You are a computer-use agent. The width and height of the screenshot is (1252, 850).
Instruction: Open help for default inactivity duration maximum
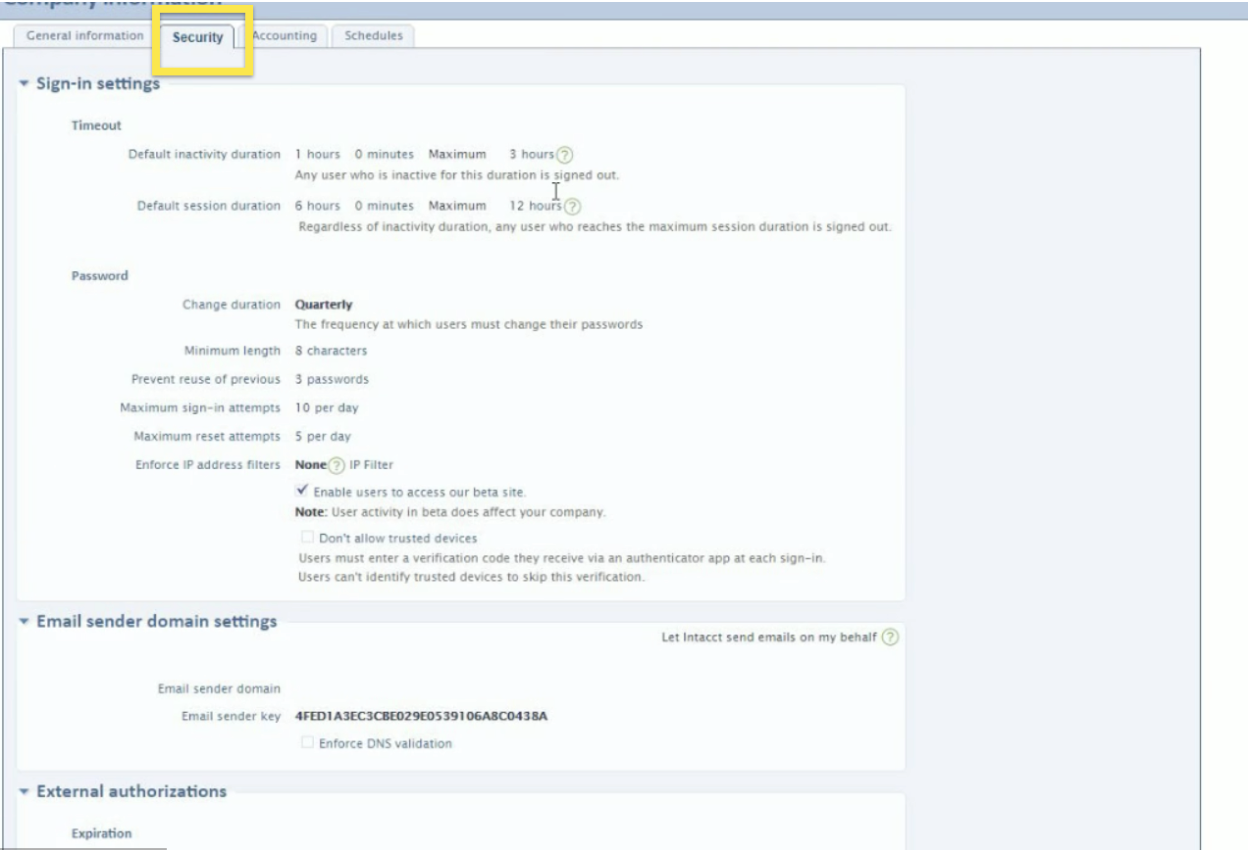(565, 155)
